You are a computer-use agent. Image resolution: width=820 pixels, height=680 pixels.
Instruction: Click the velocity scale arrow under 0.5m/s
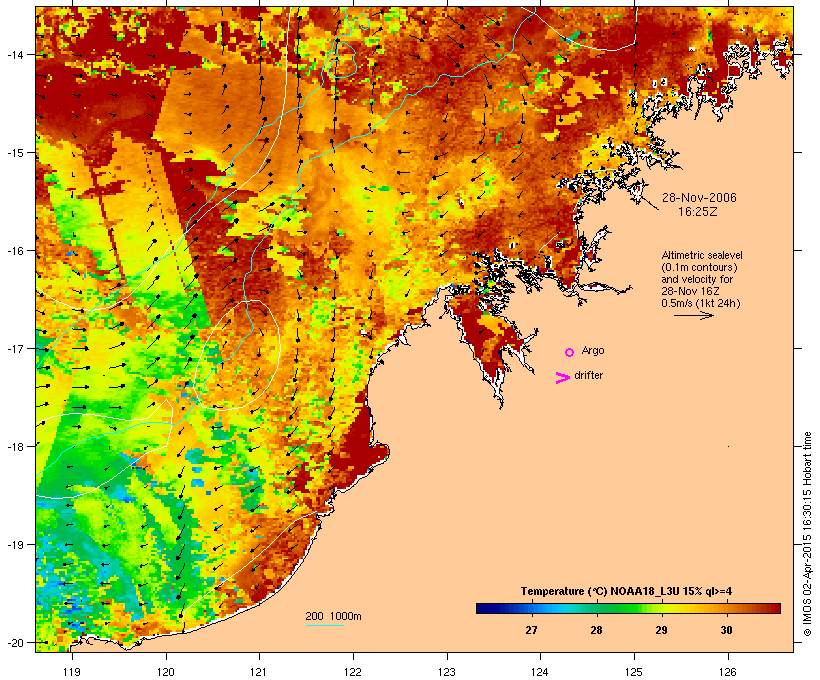click(x=694, y=315)
